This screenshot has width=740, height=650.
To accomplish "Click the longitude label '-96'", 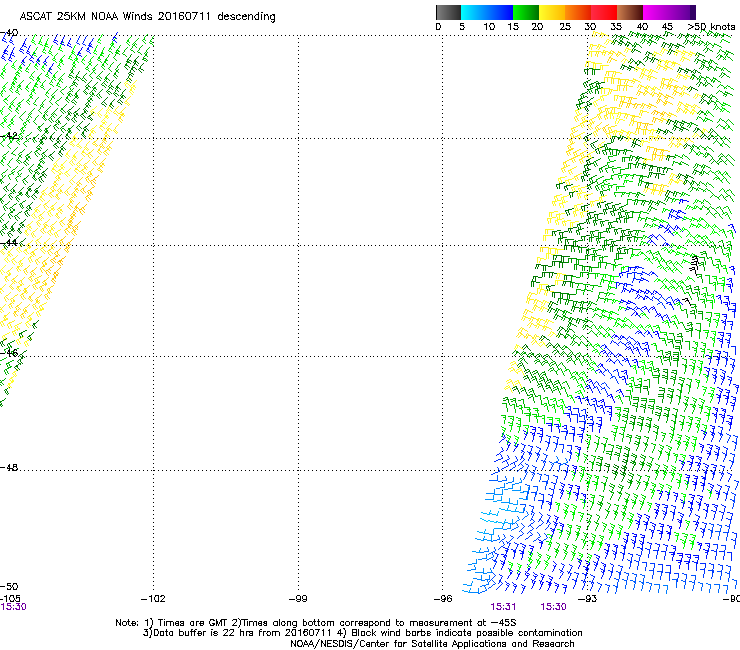I will 443,599.
